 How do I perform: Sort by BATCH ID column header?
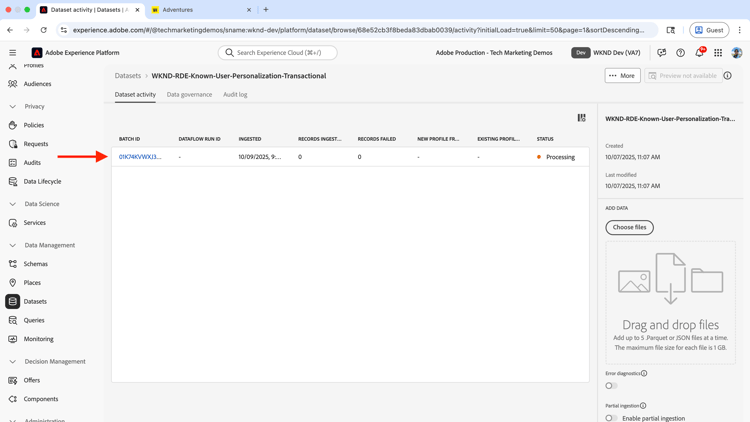coord(129,139)
